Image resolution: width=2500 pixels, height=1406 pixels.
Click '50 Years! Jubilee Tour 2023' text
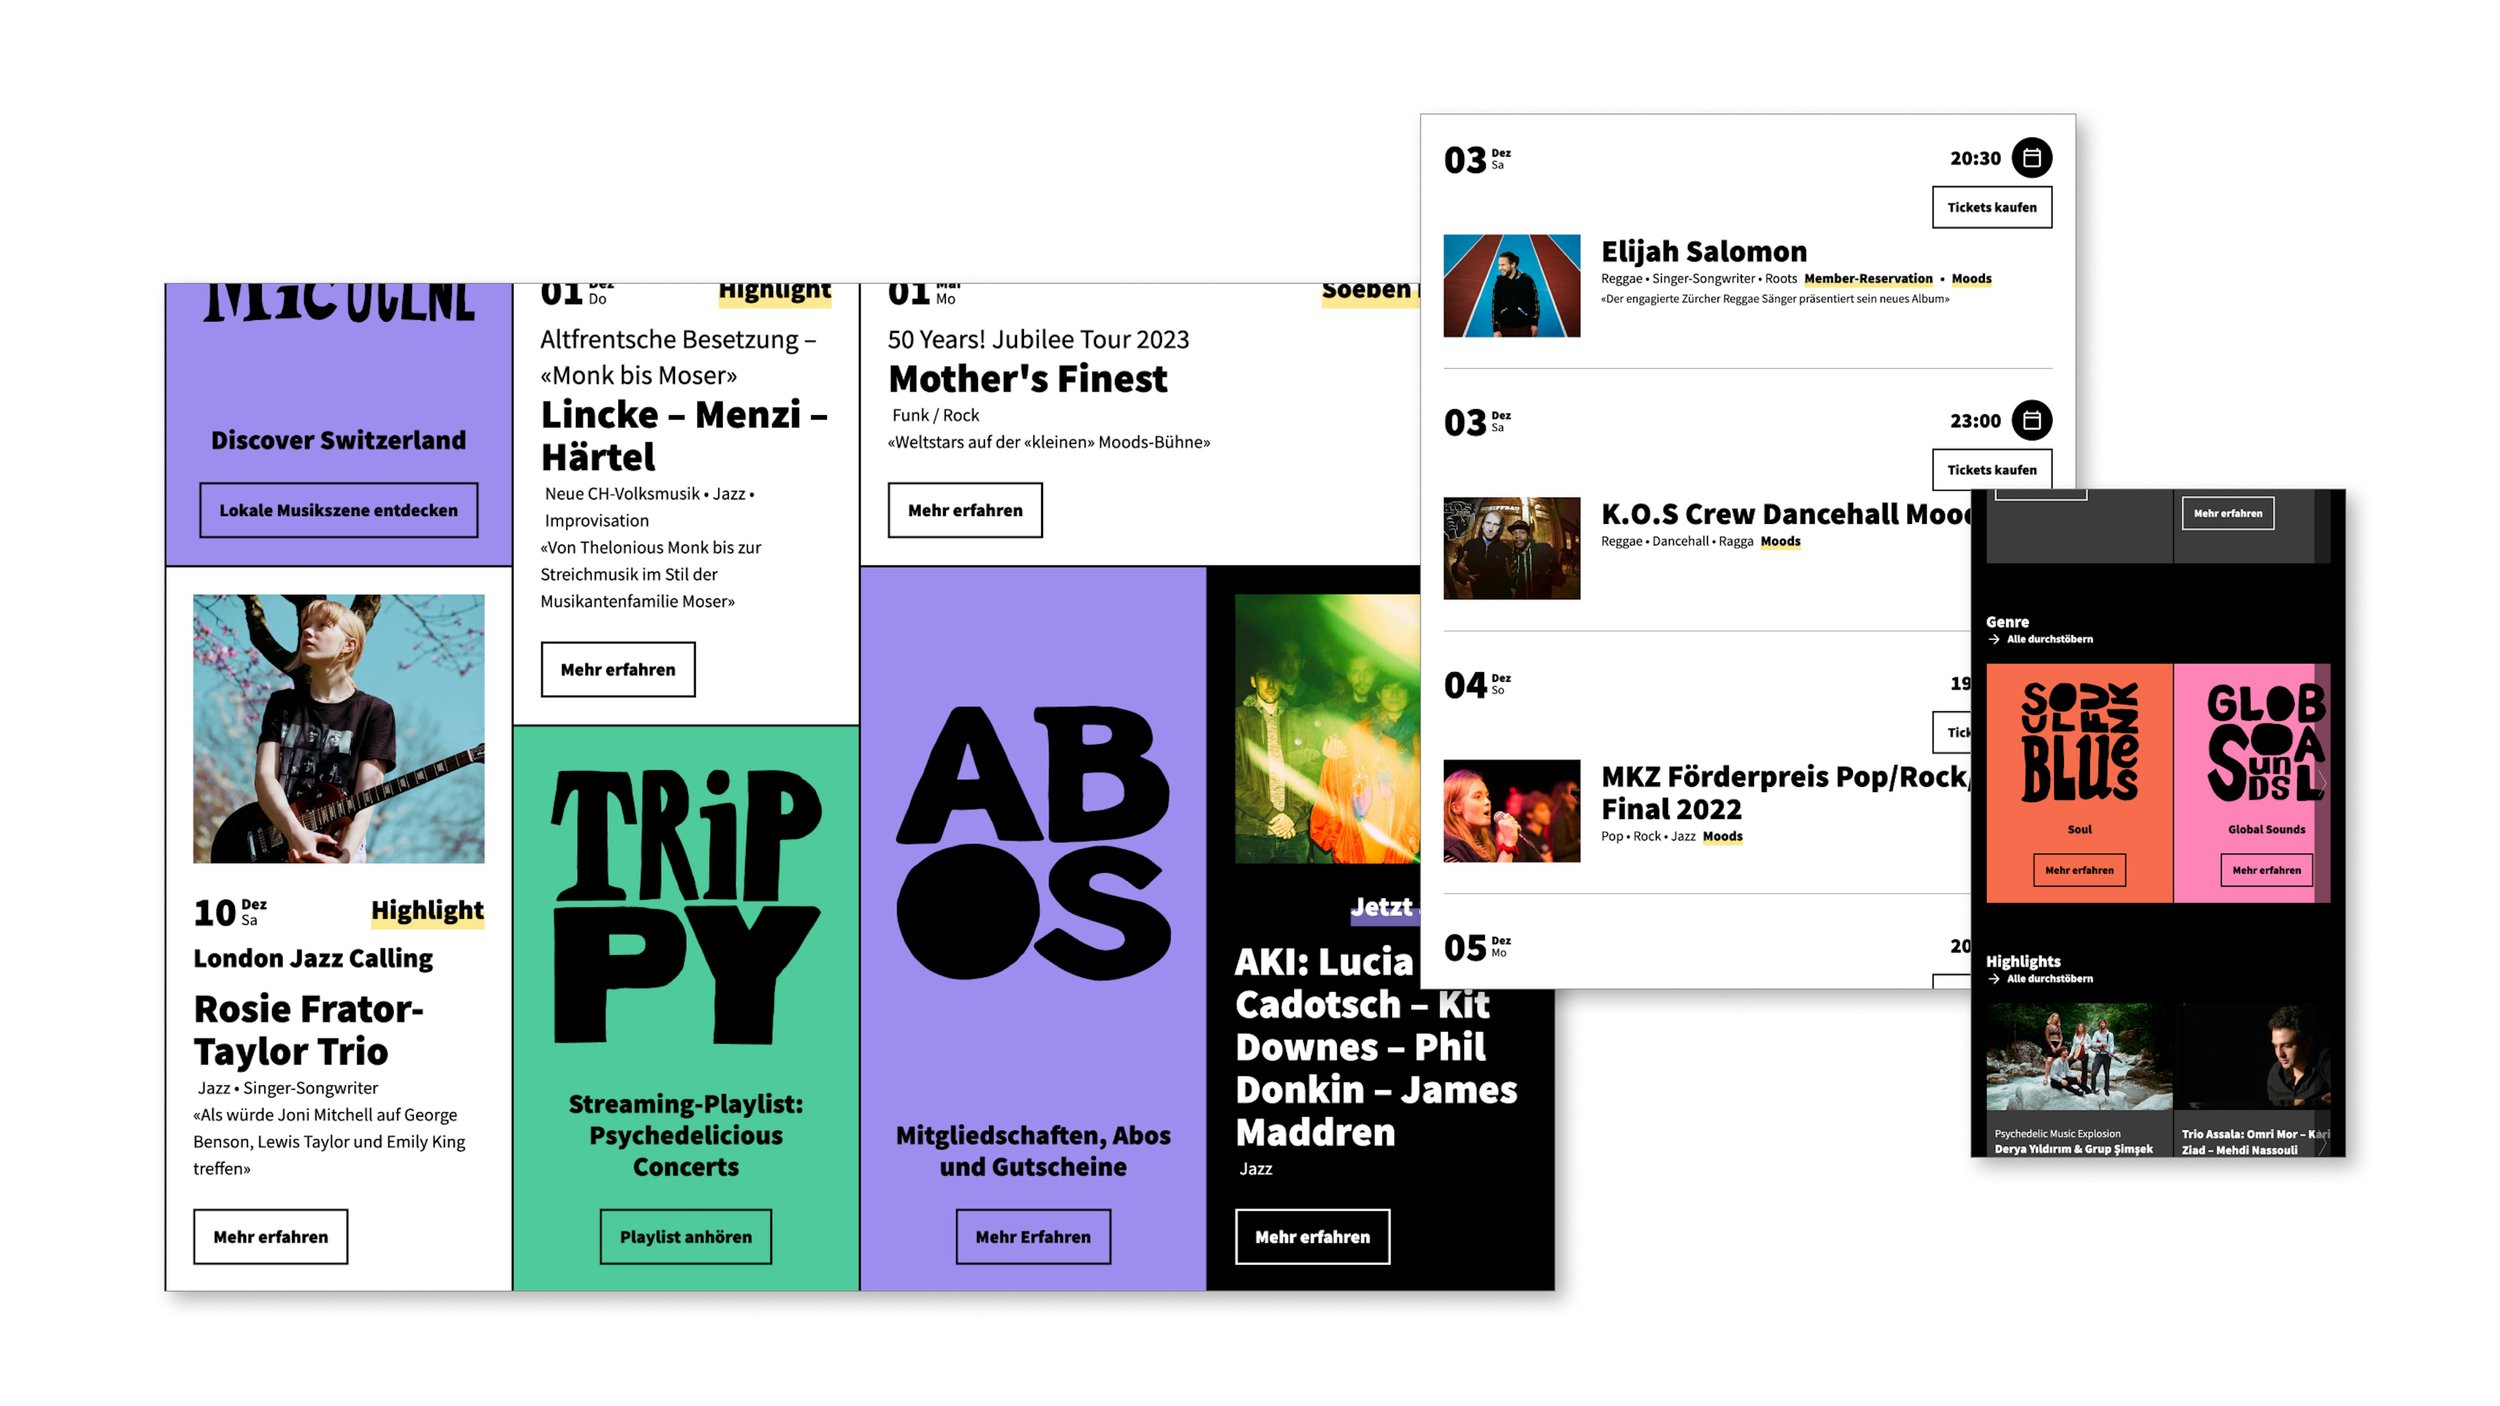1038,339
